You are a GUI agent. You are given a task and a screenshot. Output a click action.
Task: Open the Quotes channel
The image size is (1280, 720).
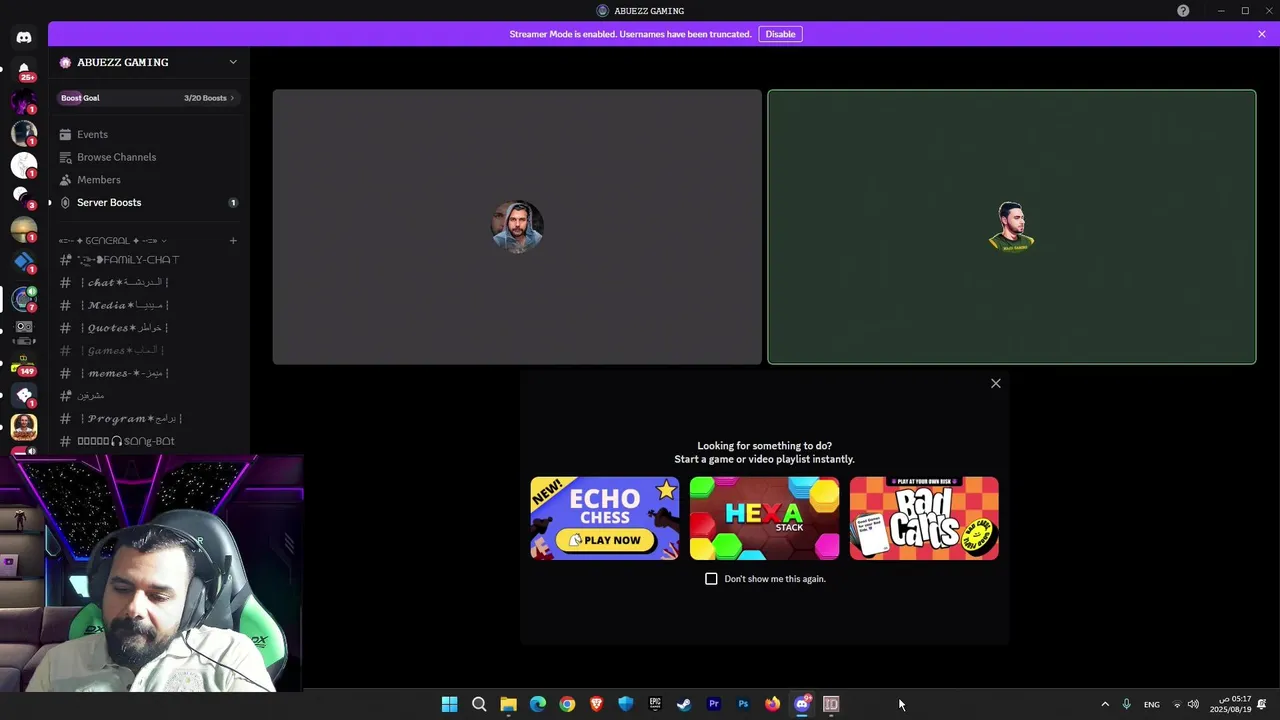point(149,328)
